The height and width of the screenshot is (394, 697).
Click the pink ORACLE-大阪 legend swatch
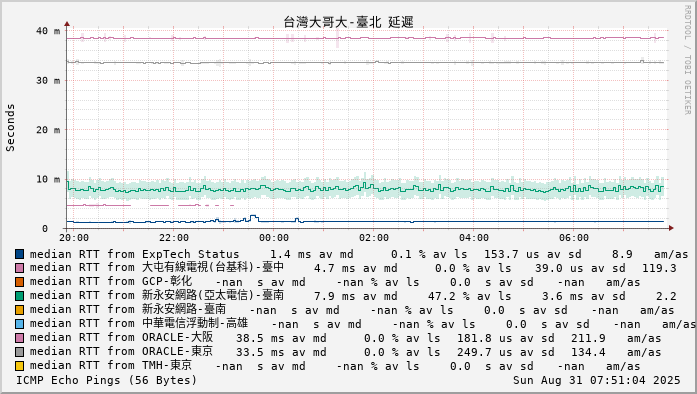click(x=20, y=338)
